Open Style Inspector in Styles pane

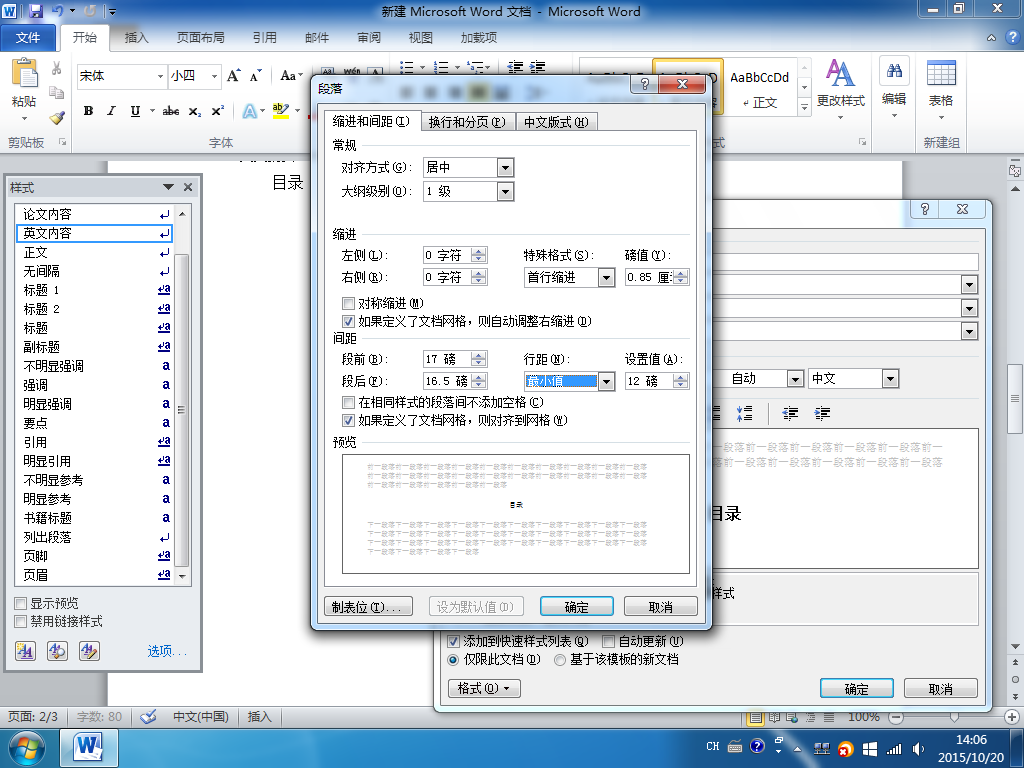[57, 650]
